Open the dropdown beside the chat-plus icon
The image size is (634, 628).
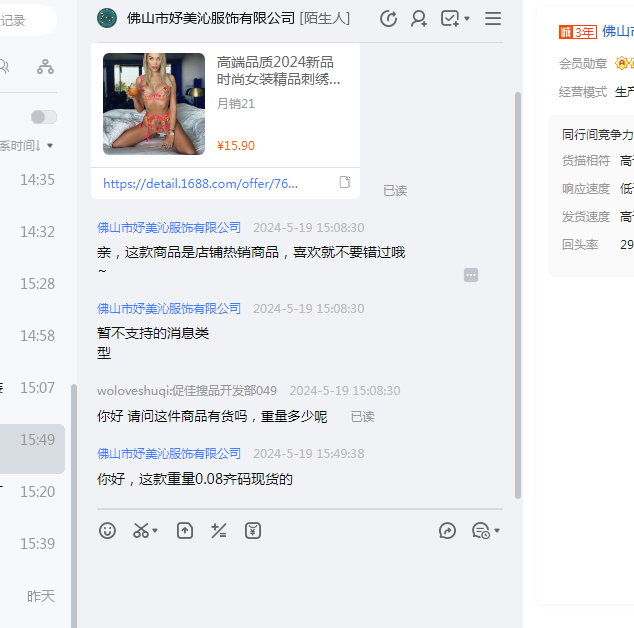467,19
